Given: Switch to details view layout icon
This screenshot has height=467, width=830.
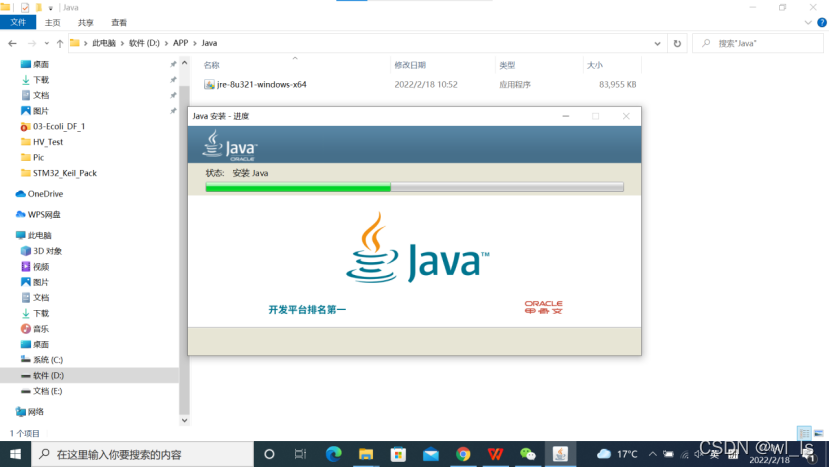Looking at the screenshot, I should (804, 433).
